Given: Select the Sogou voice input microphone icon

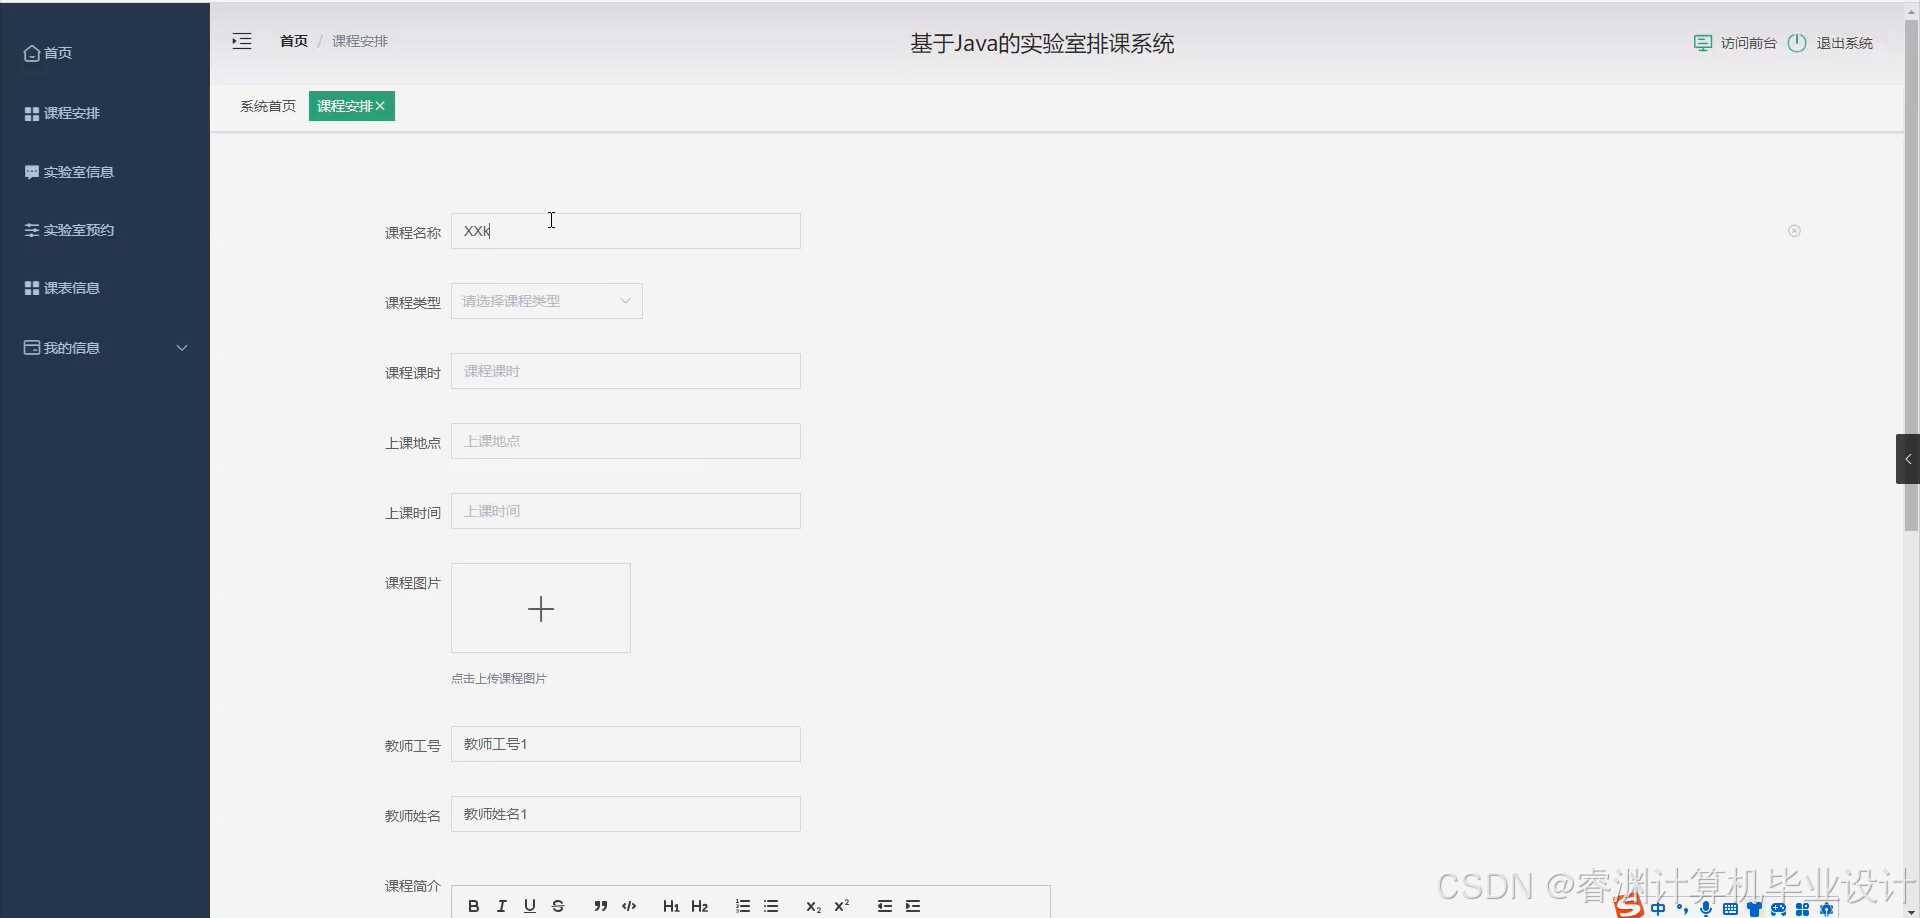Looking at the screenshot, I should (1706, 909).
